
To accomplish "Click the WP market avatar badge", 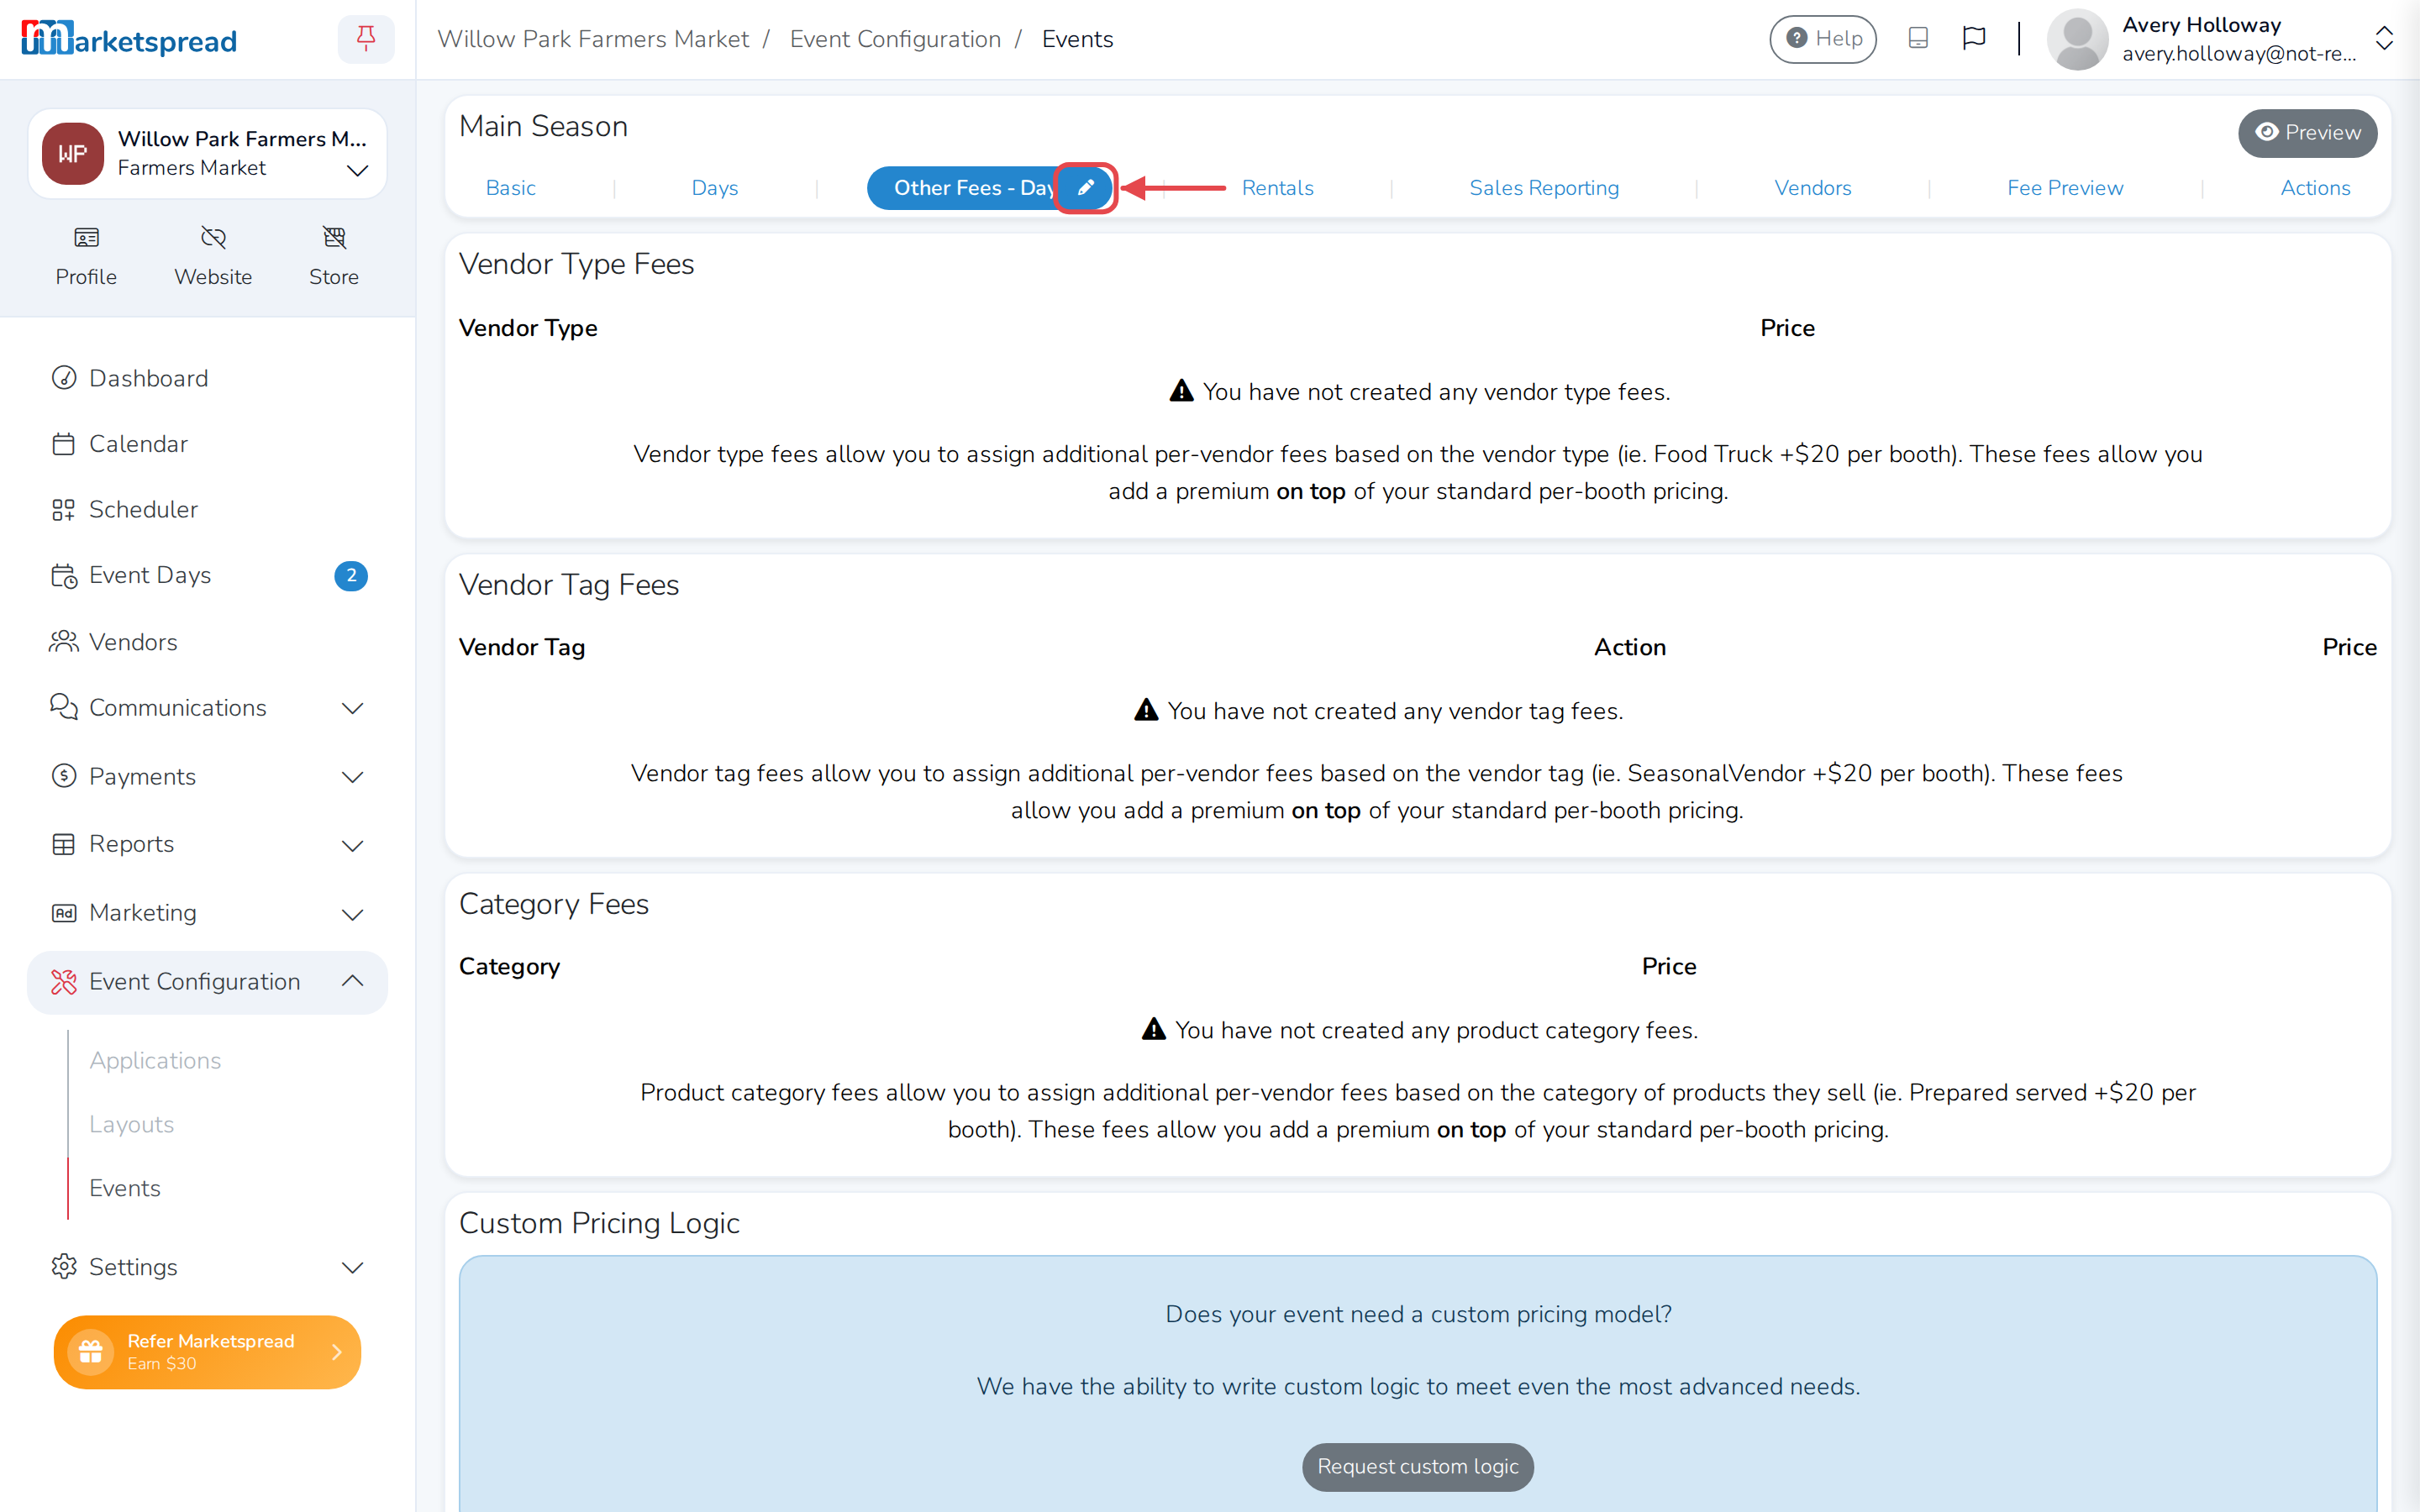I will click(72, 154).
